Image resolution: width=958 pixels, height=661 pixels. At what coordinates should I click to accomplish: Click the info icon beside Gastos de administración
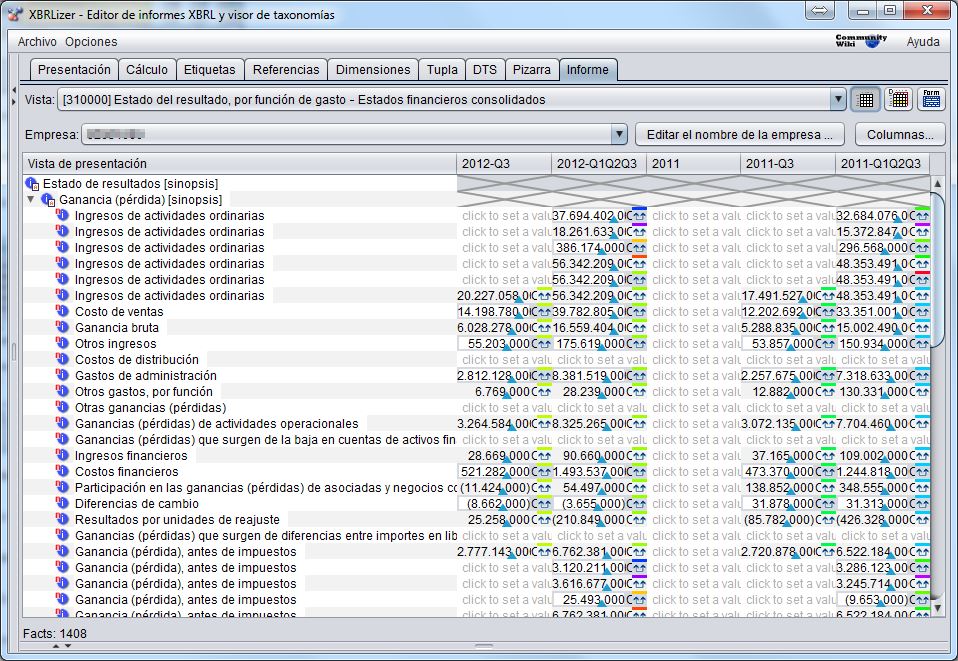coord(62,375)
